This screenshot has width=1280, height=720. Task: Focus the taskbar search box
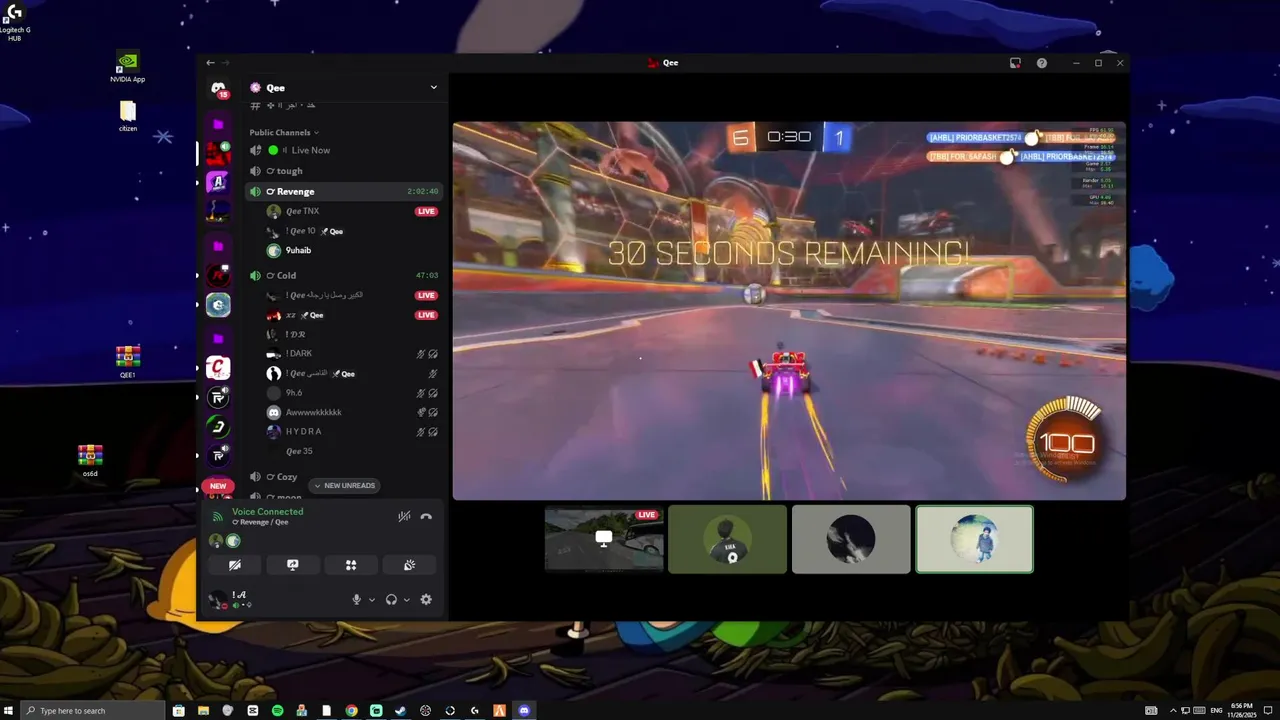93,710
